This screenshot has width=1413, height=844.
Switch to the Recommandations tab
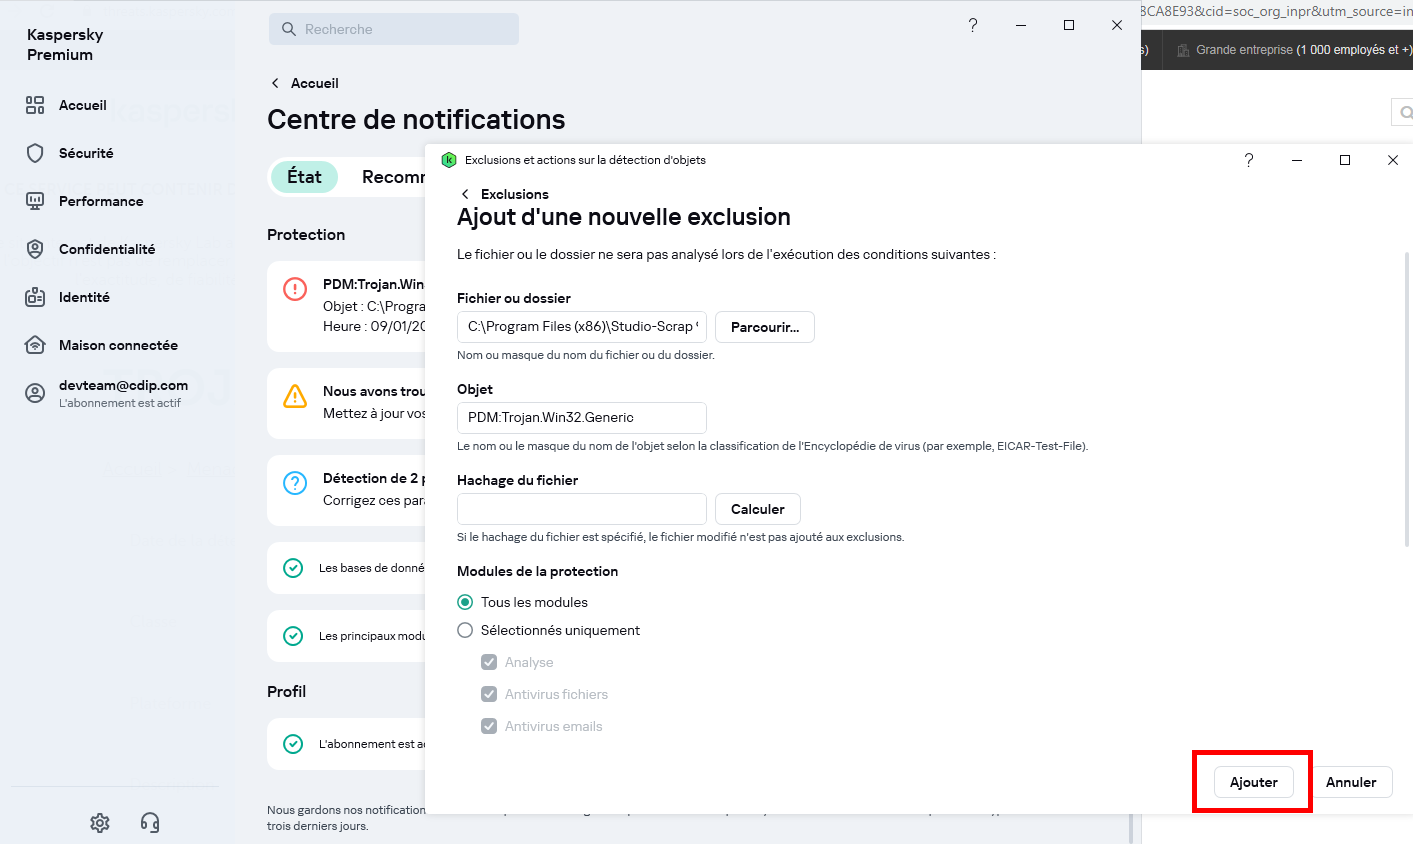(393, 177)
